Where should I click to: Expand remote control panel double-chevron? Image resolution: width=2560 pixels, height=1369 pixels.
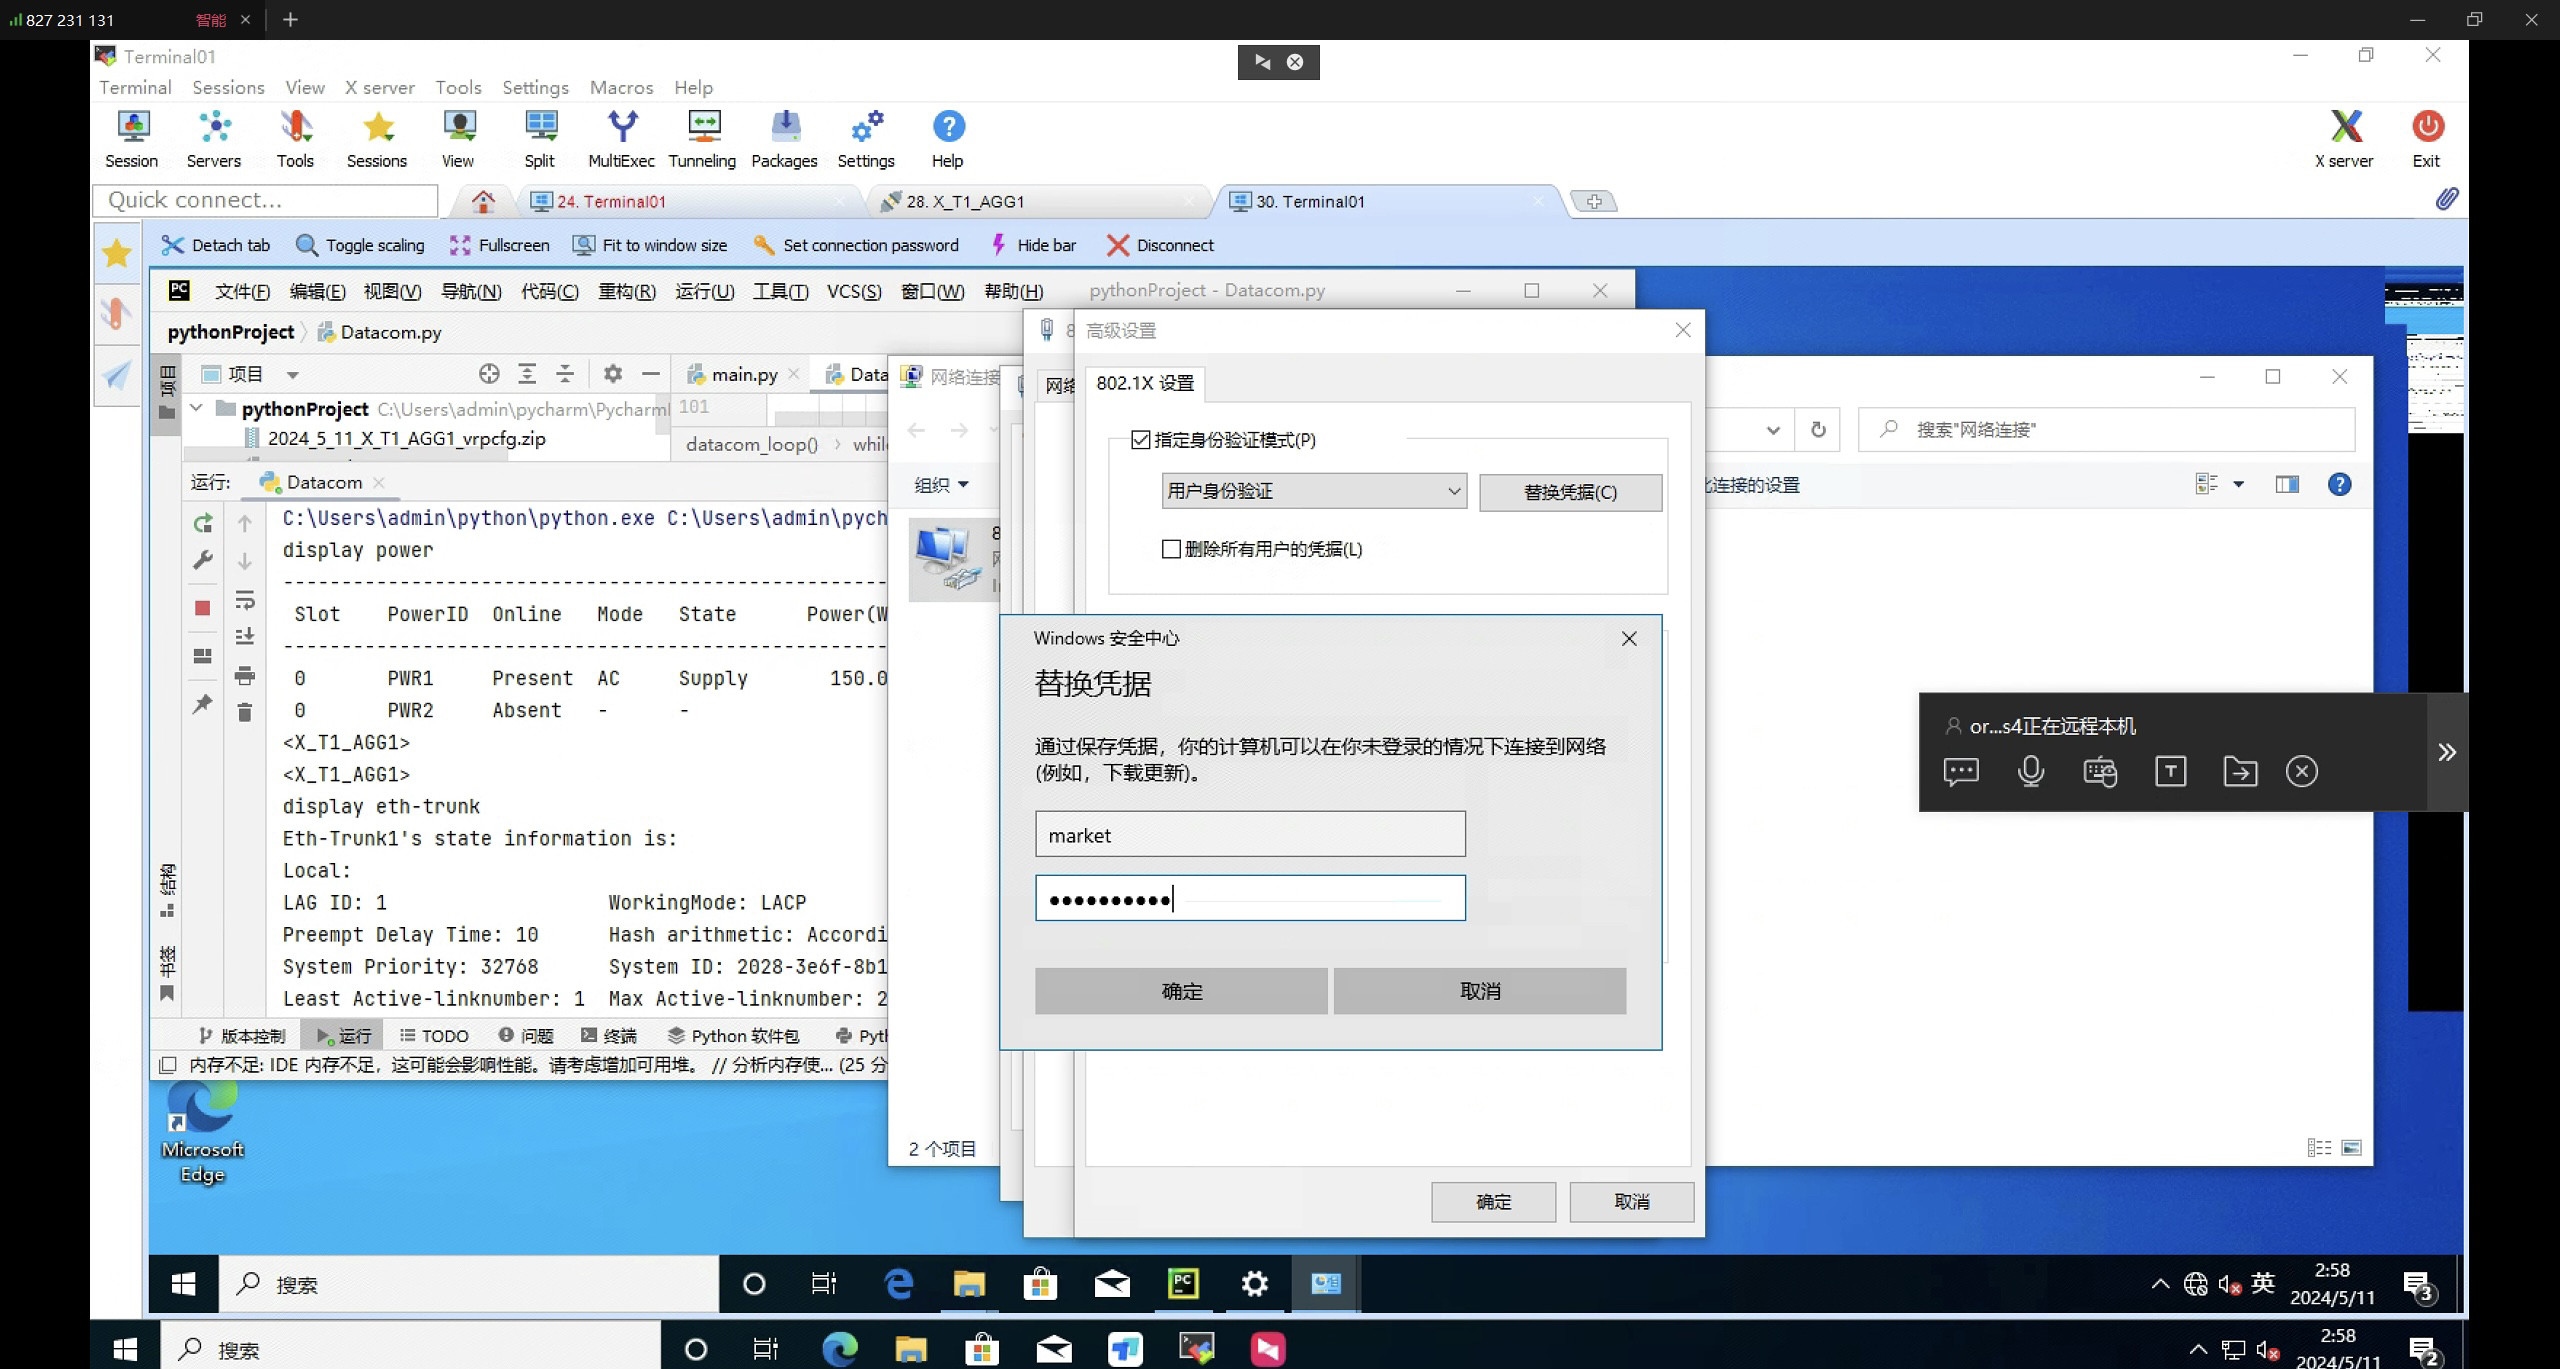click(2447, 752)
